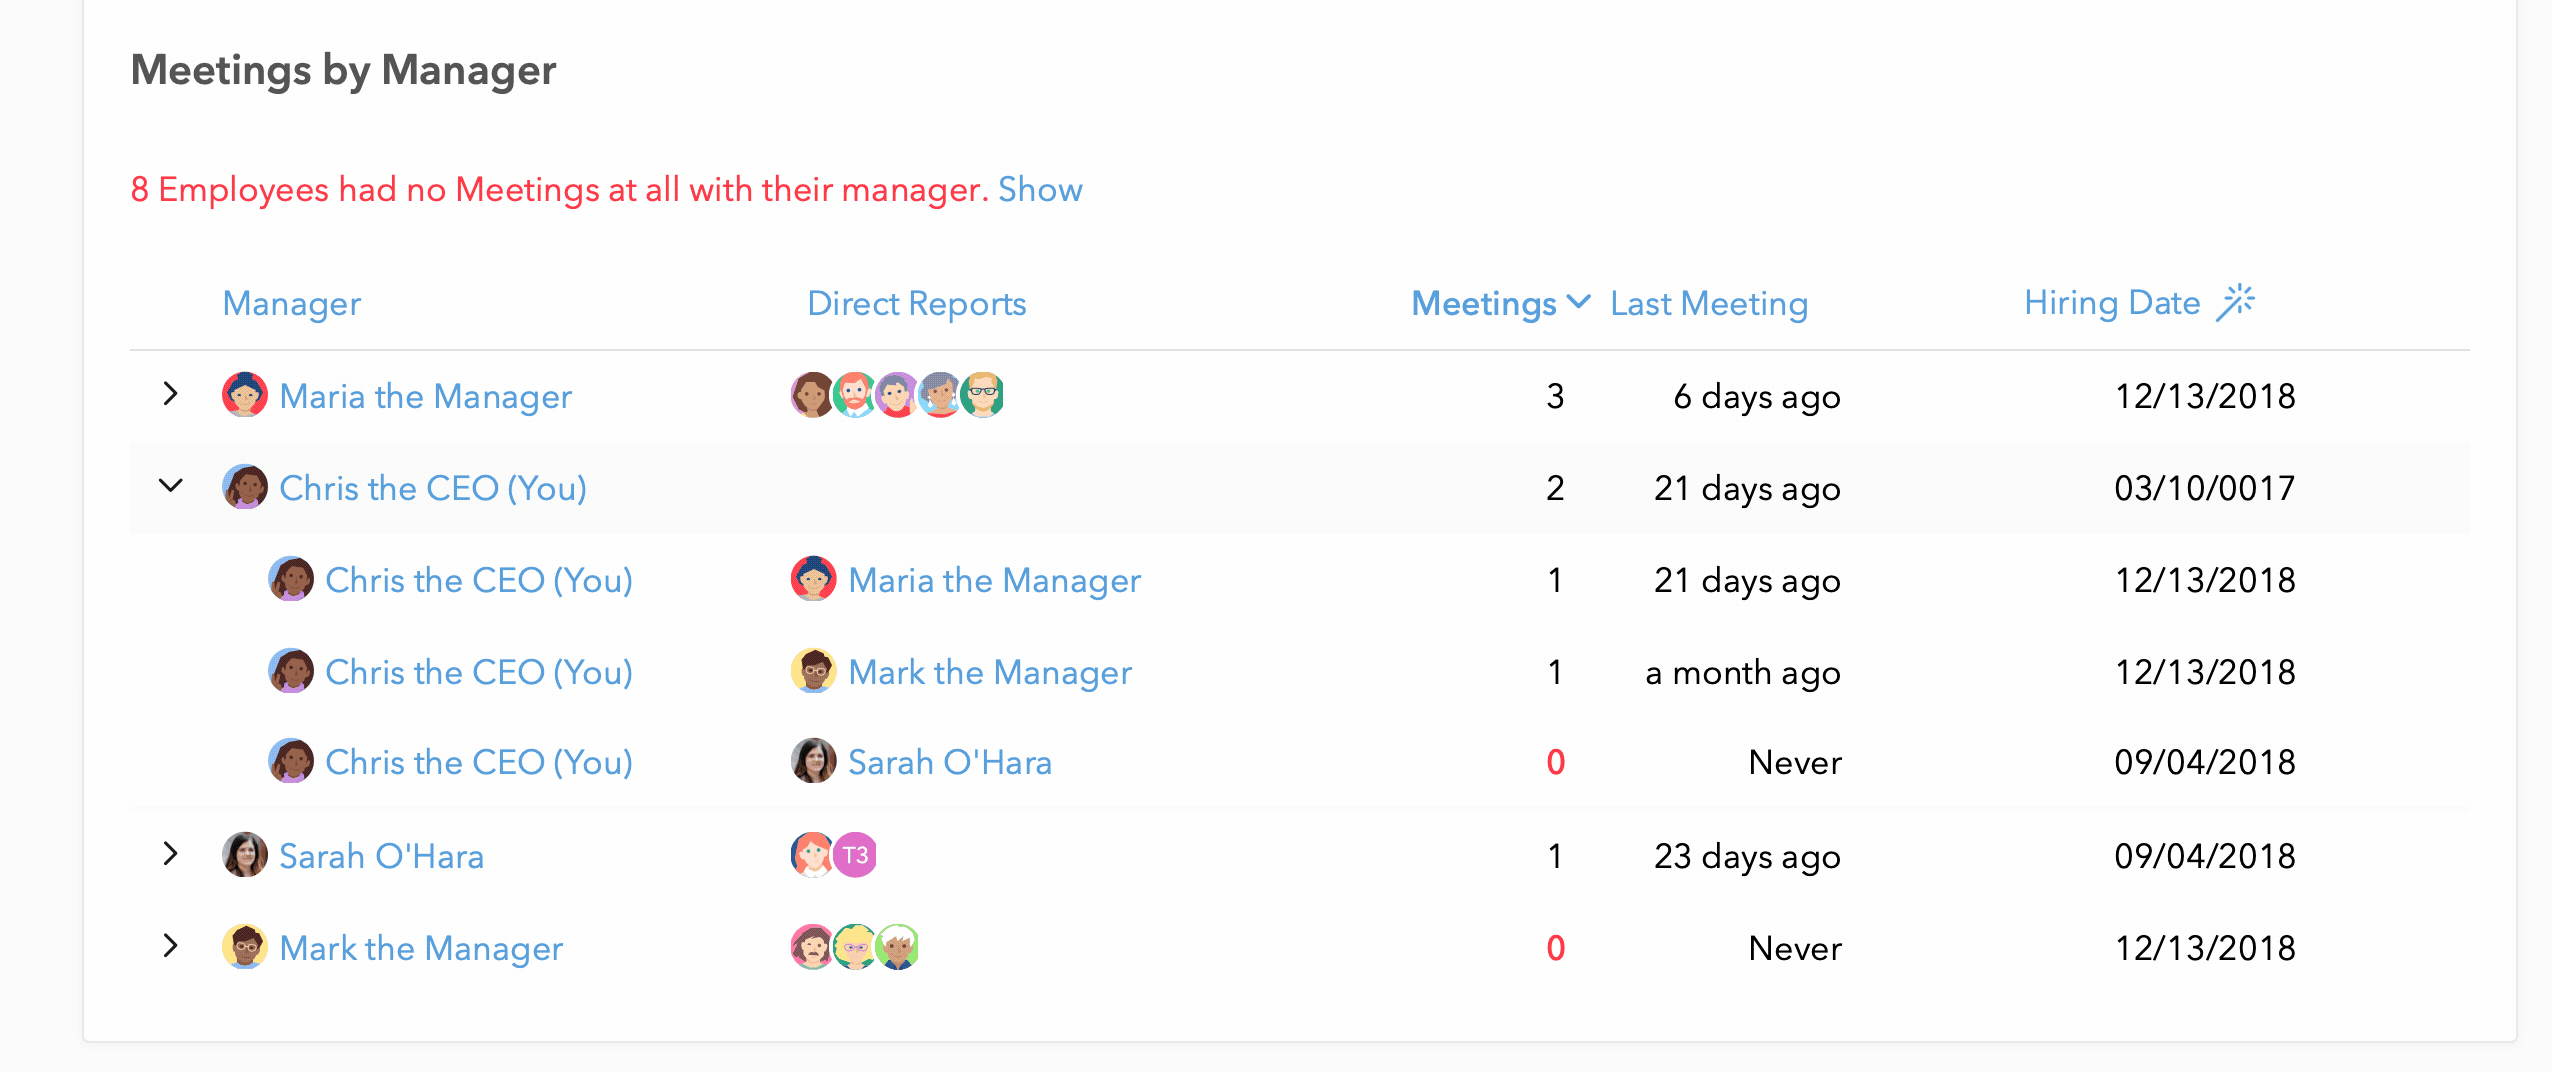2552x1072 pixels.
Task: Click Maria's avatar in direct reports sub-row
Action: pos(813,578)
